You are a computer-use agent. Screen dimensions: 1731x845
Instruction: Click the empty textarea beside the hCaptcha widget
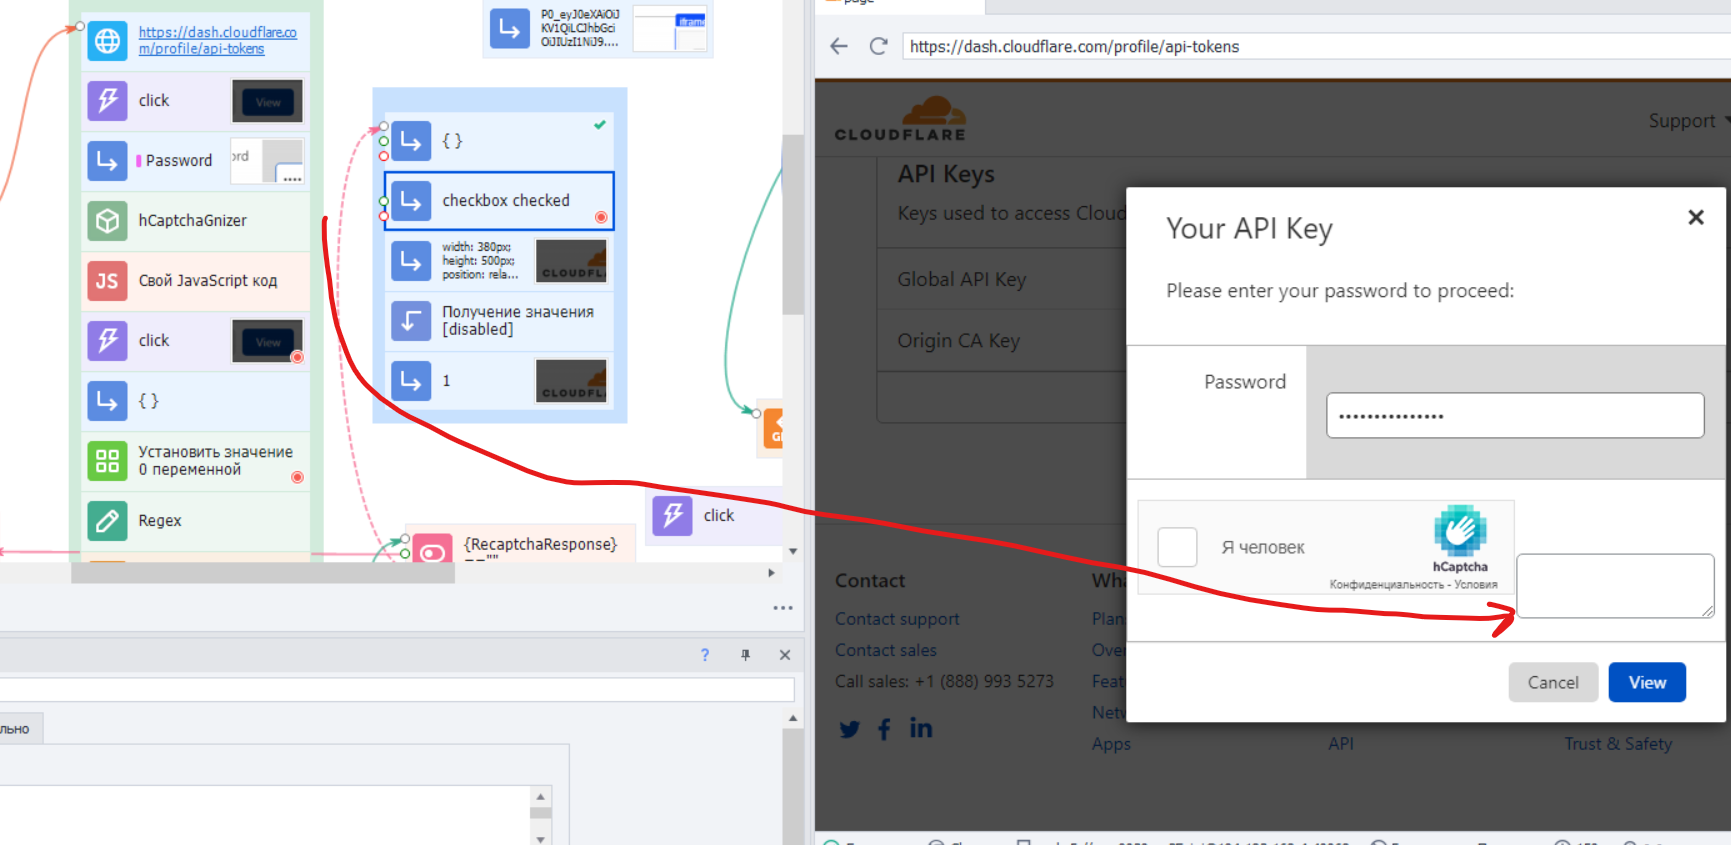[1615, 586]
